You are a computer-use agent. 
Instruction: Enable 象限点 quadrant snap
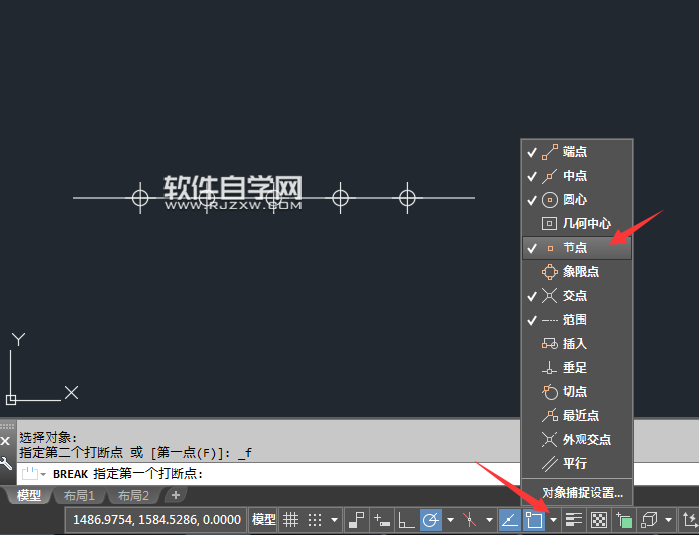(x=577, y=272)
